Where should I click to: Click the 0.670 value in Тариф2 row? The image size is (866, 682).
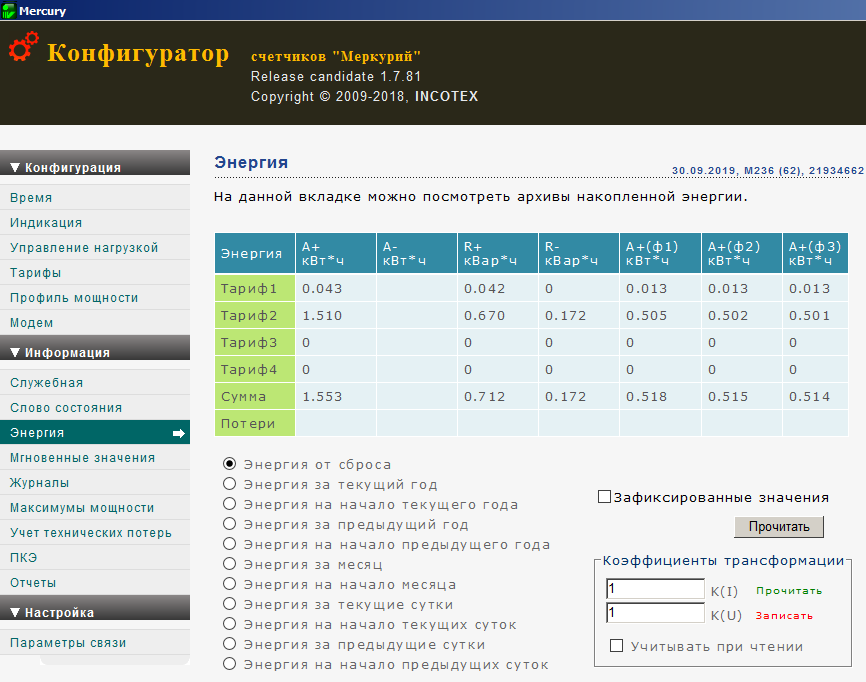point(484,315)
